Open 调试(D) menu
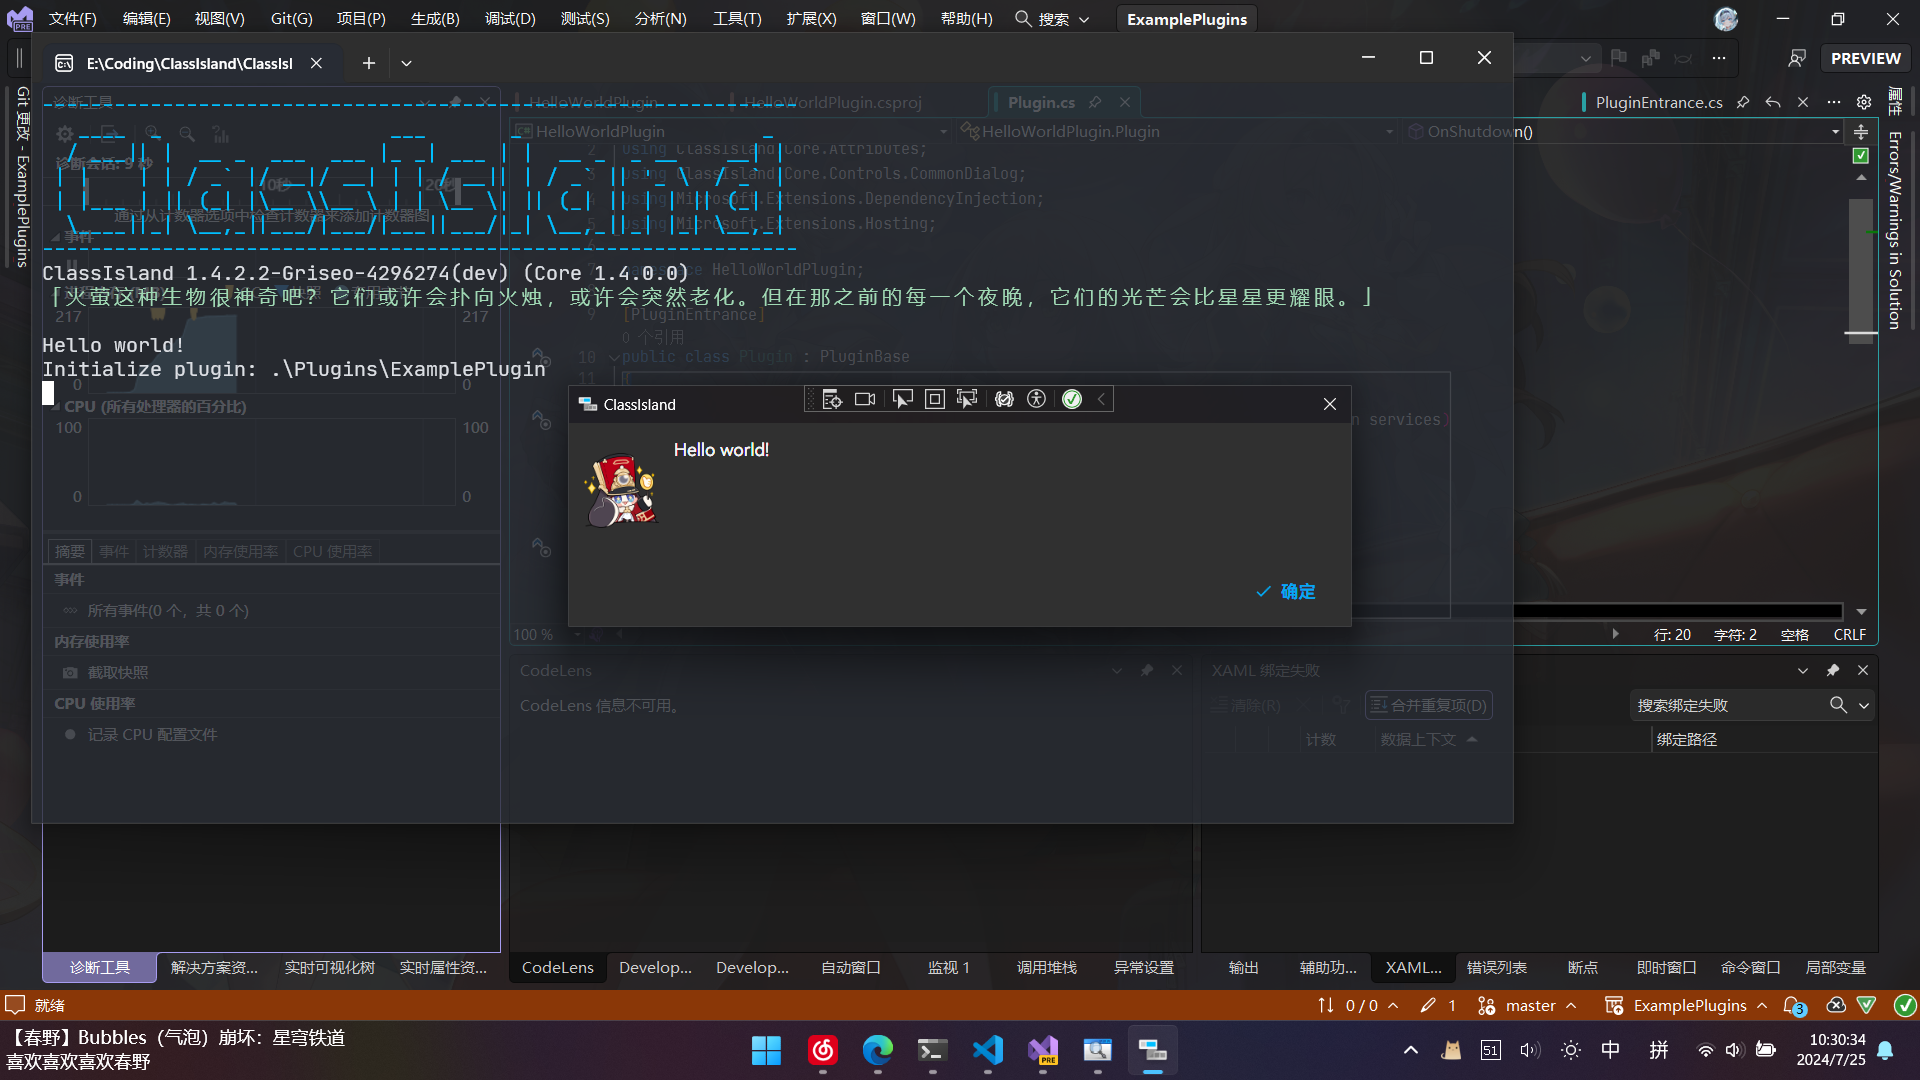This screenshot has width=1920, height=1080. pos(510,19)
